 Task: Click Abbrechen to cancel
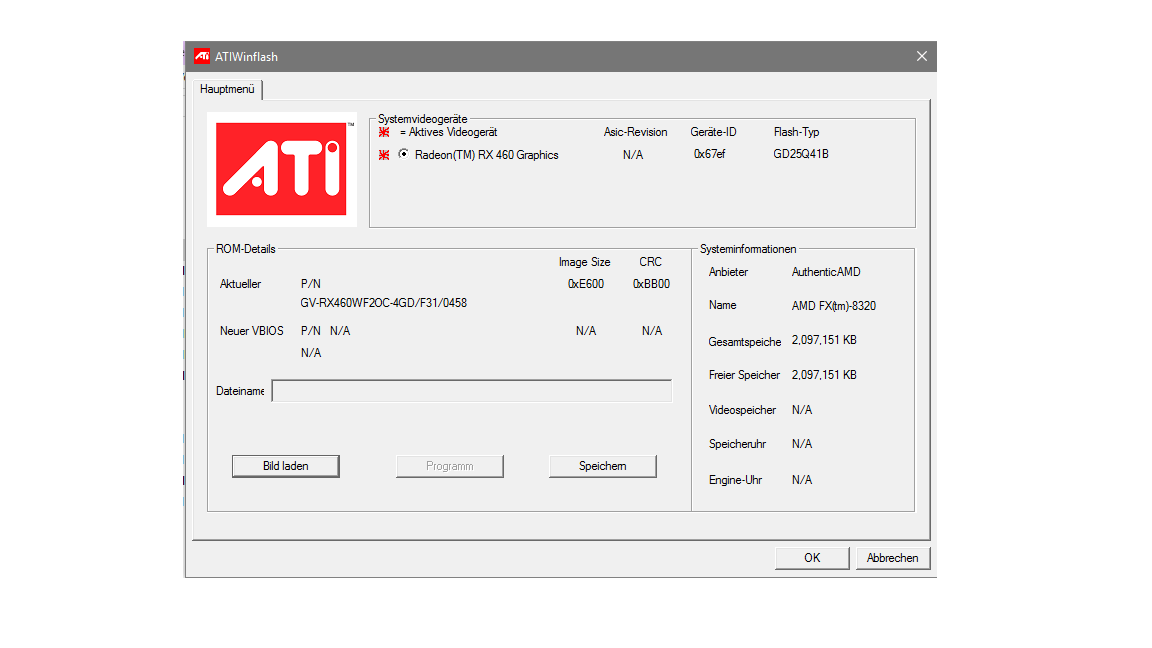(x=893, y=558)
